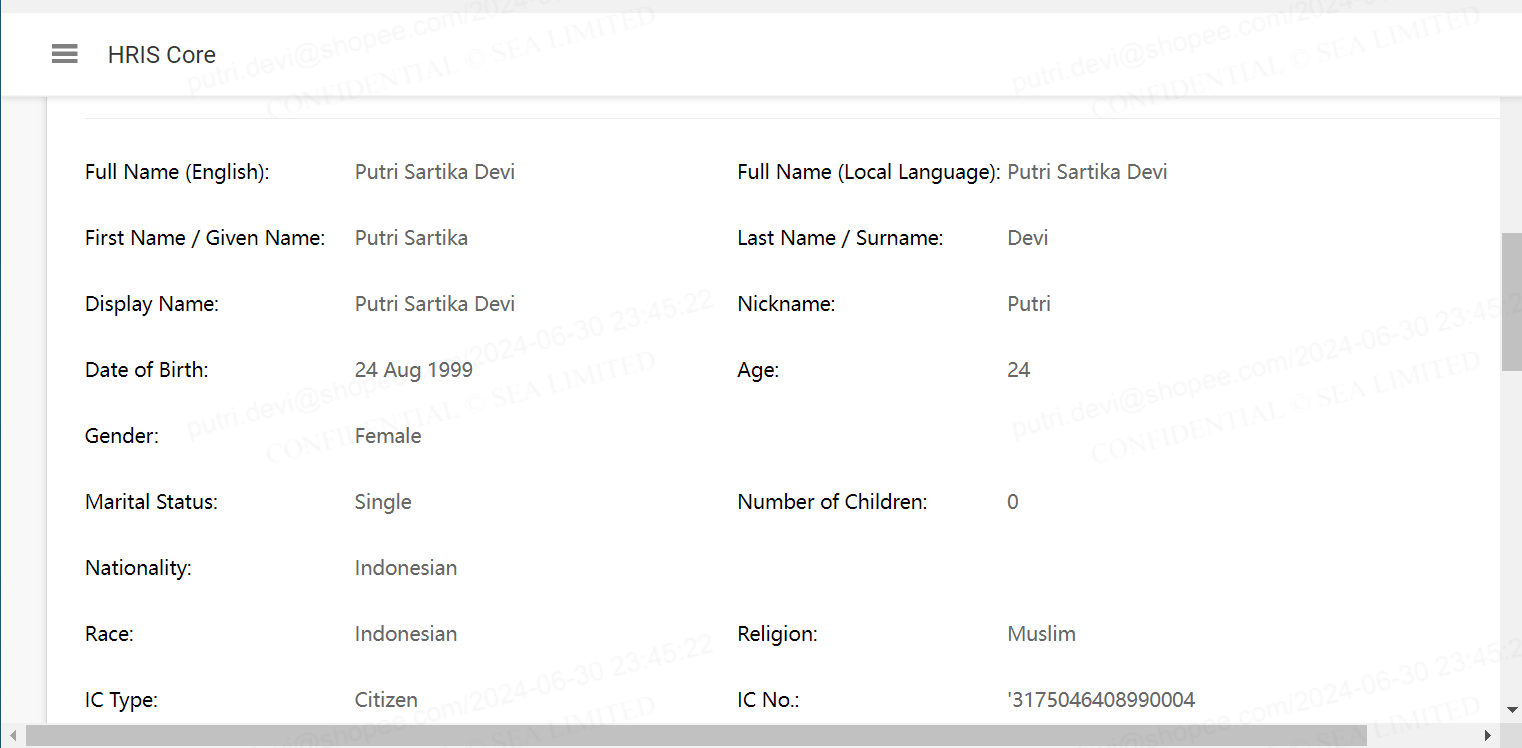Click the Religion value Muslim
The width and height of the screenshot is (1522, 748).
(x=1042, y=634)
